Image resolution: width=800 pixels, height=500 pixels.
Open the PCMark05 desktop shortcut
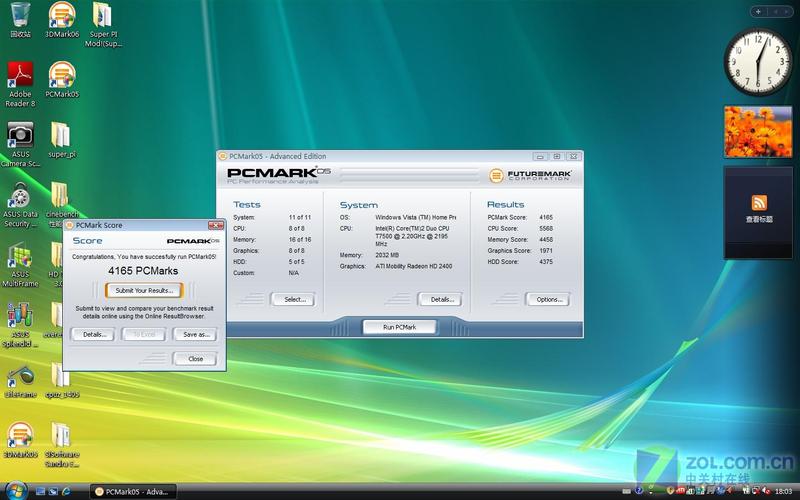[x=62, y=80]
